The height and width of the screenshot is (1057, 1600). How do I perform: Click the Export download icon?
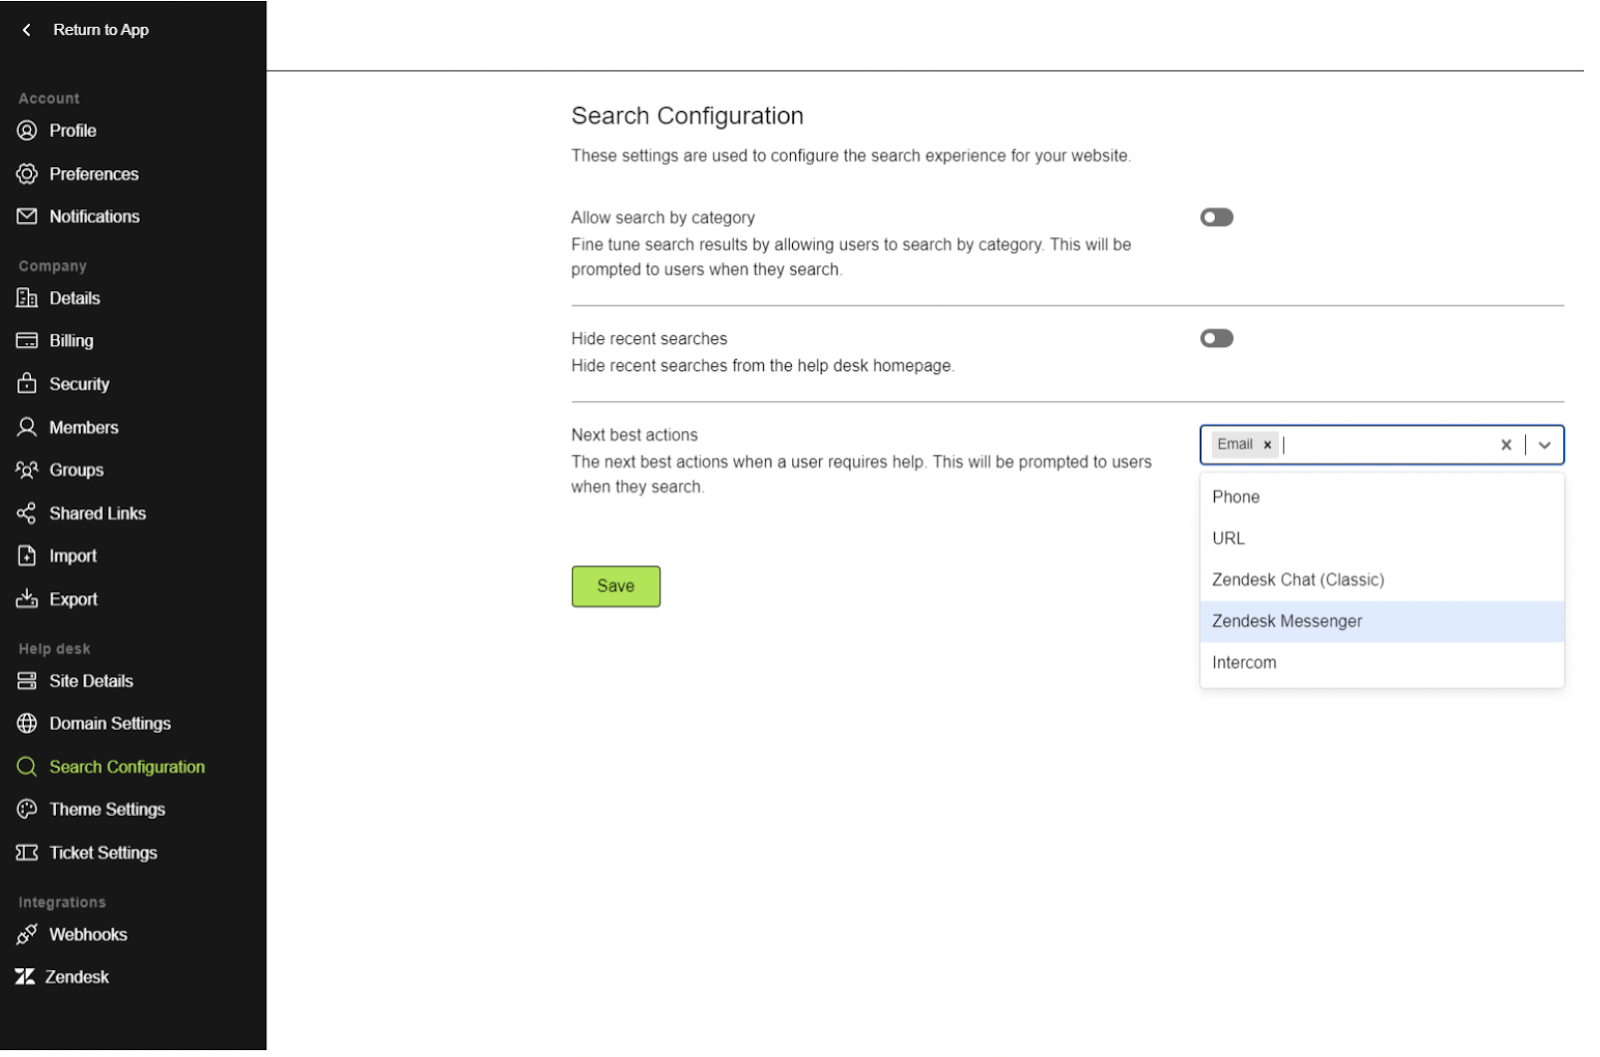27,600
